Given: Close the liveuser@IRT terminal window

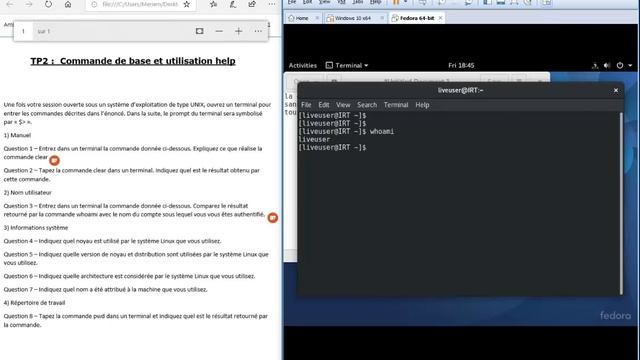Looking at the screenshot, I should point(616,90).
